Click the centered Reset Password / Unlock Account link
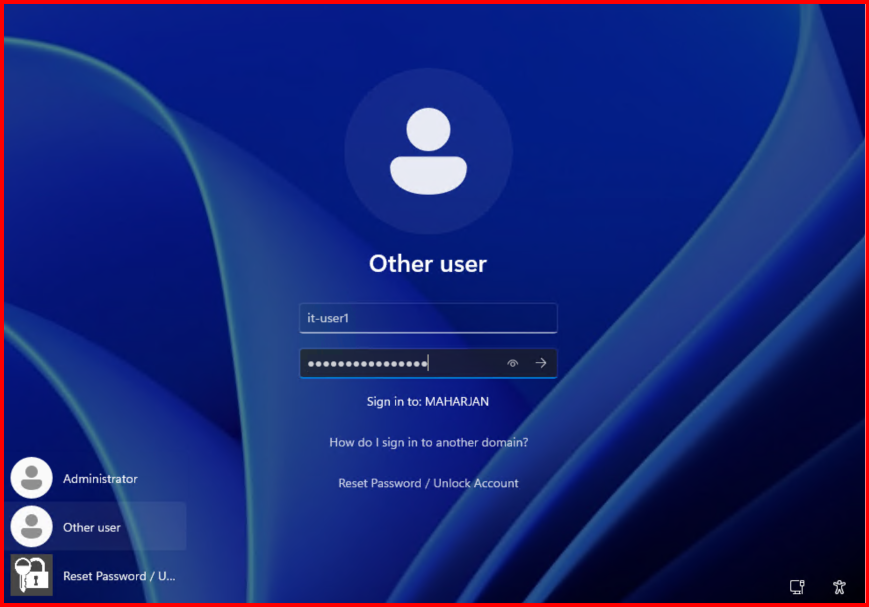Image resolution: width=869 pixels, height=607 pixels. point(428,483)
